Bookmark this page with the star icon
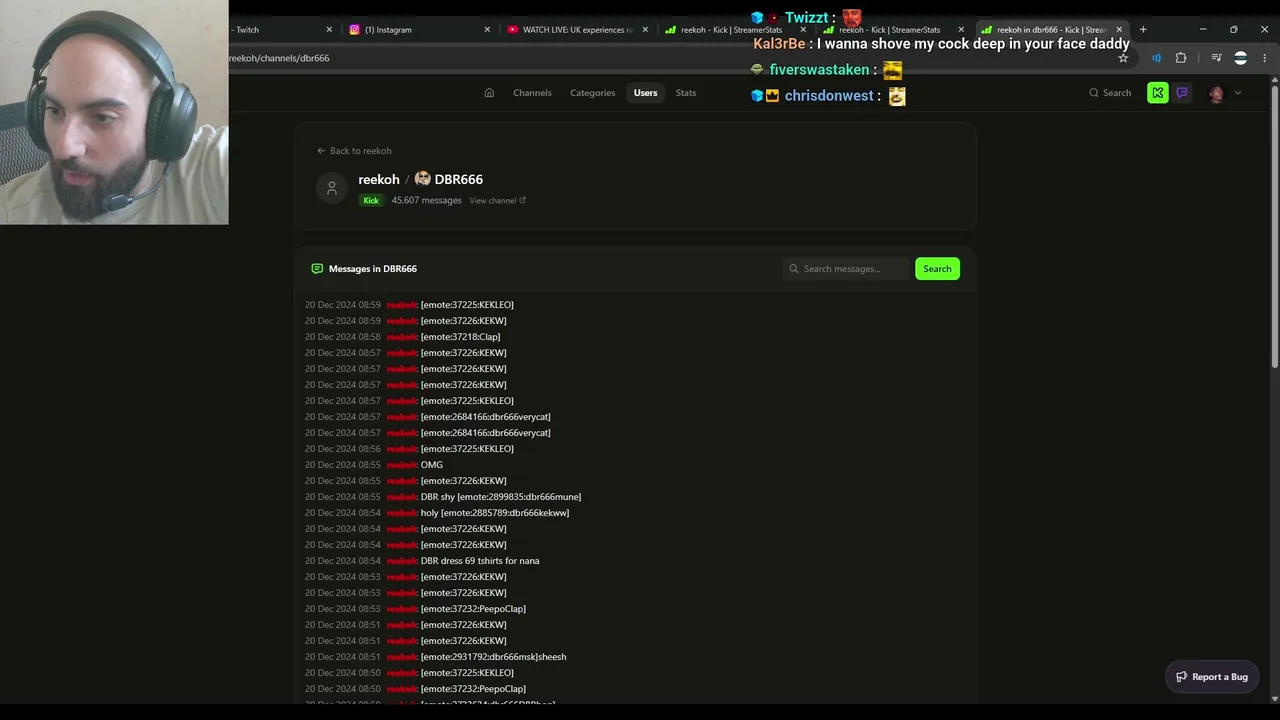The image size is (1280, 720). point(1123,58)
